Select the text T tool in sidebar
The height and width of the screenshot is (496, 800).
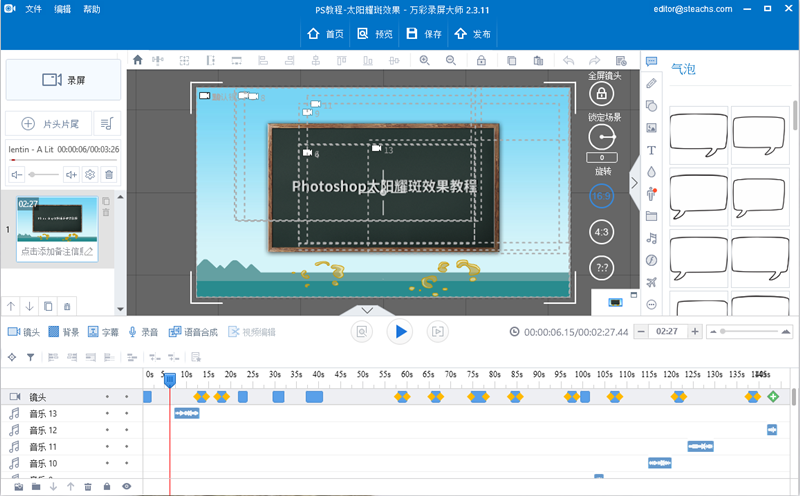coord(651,149)
